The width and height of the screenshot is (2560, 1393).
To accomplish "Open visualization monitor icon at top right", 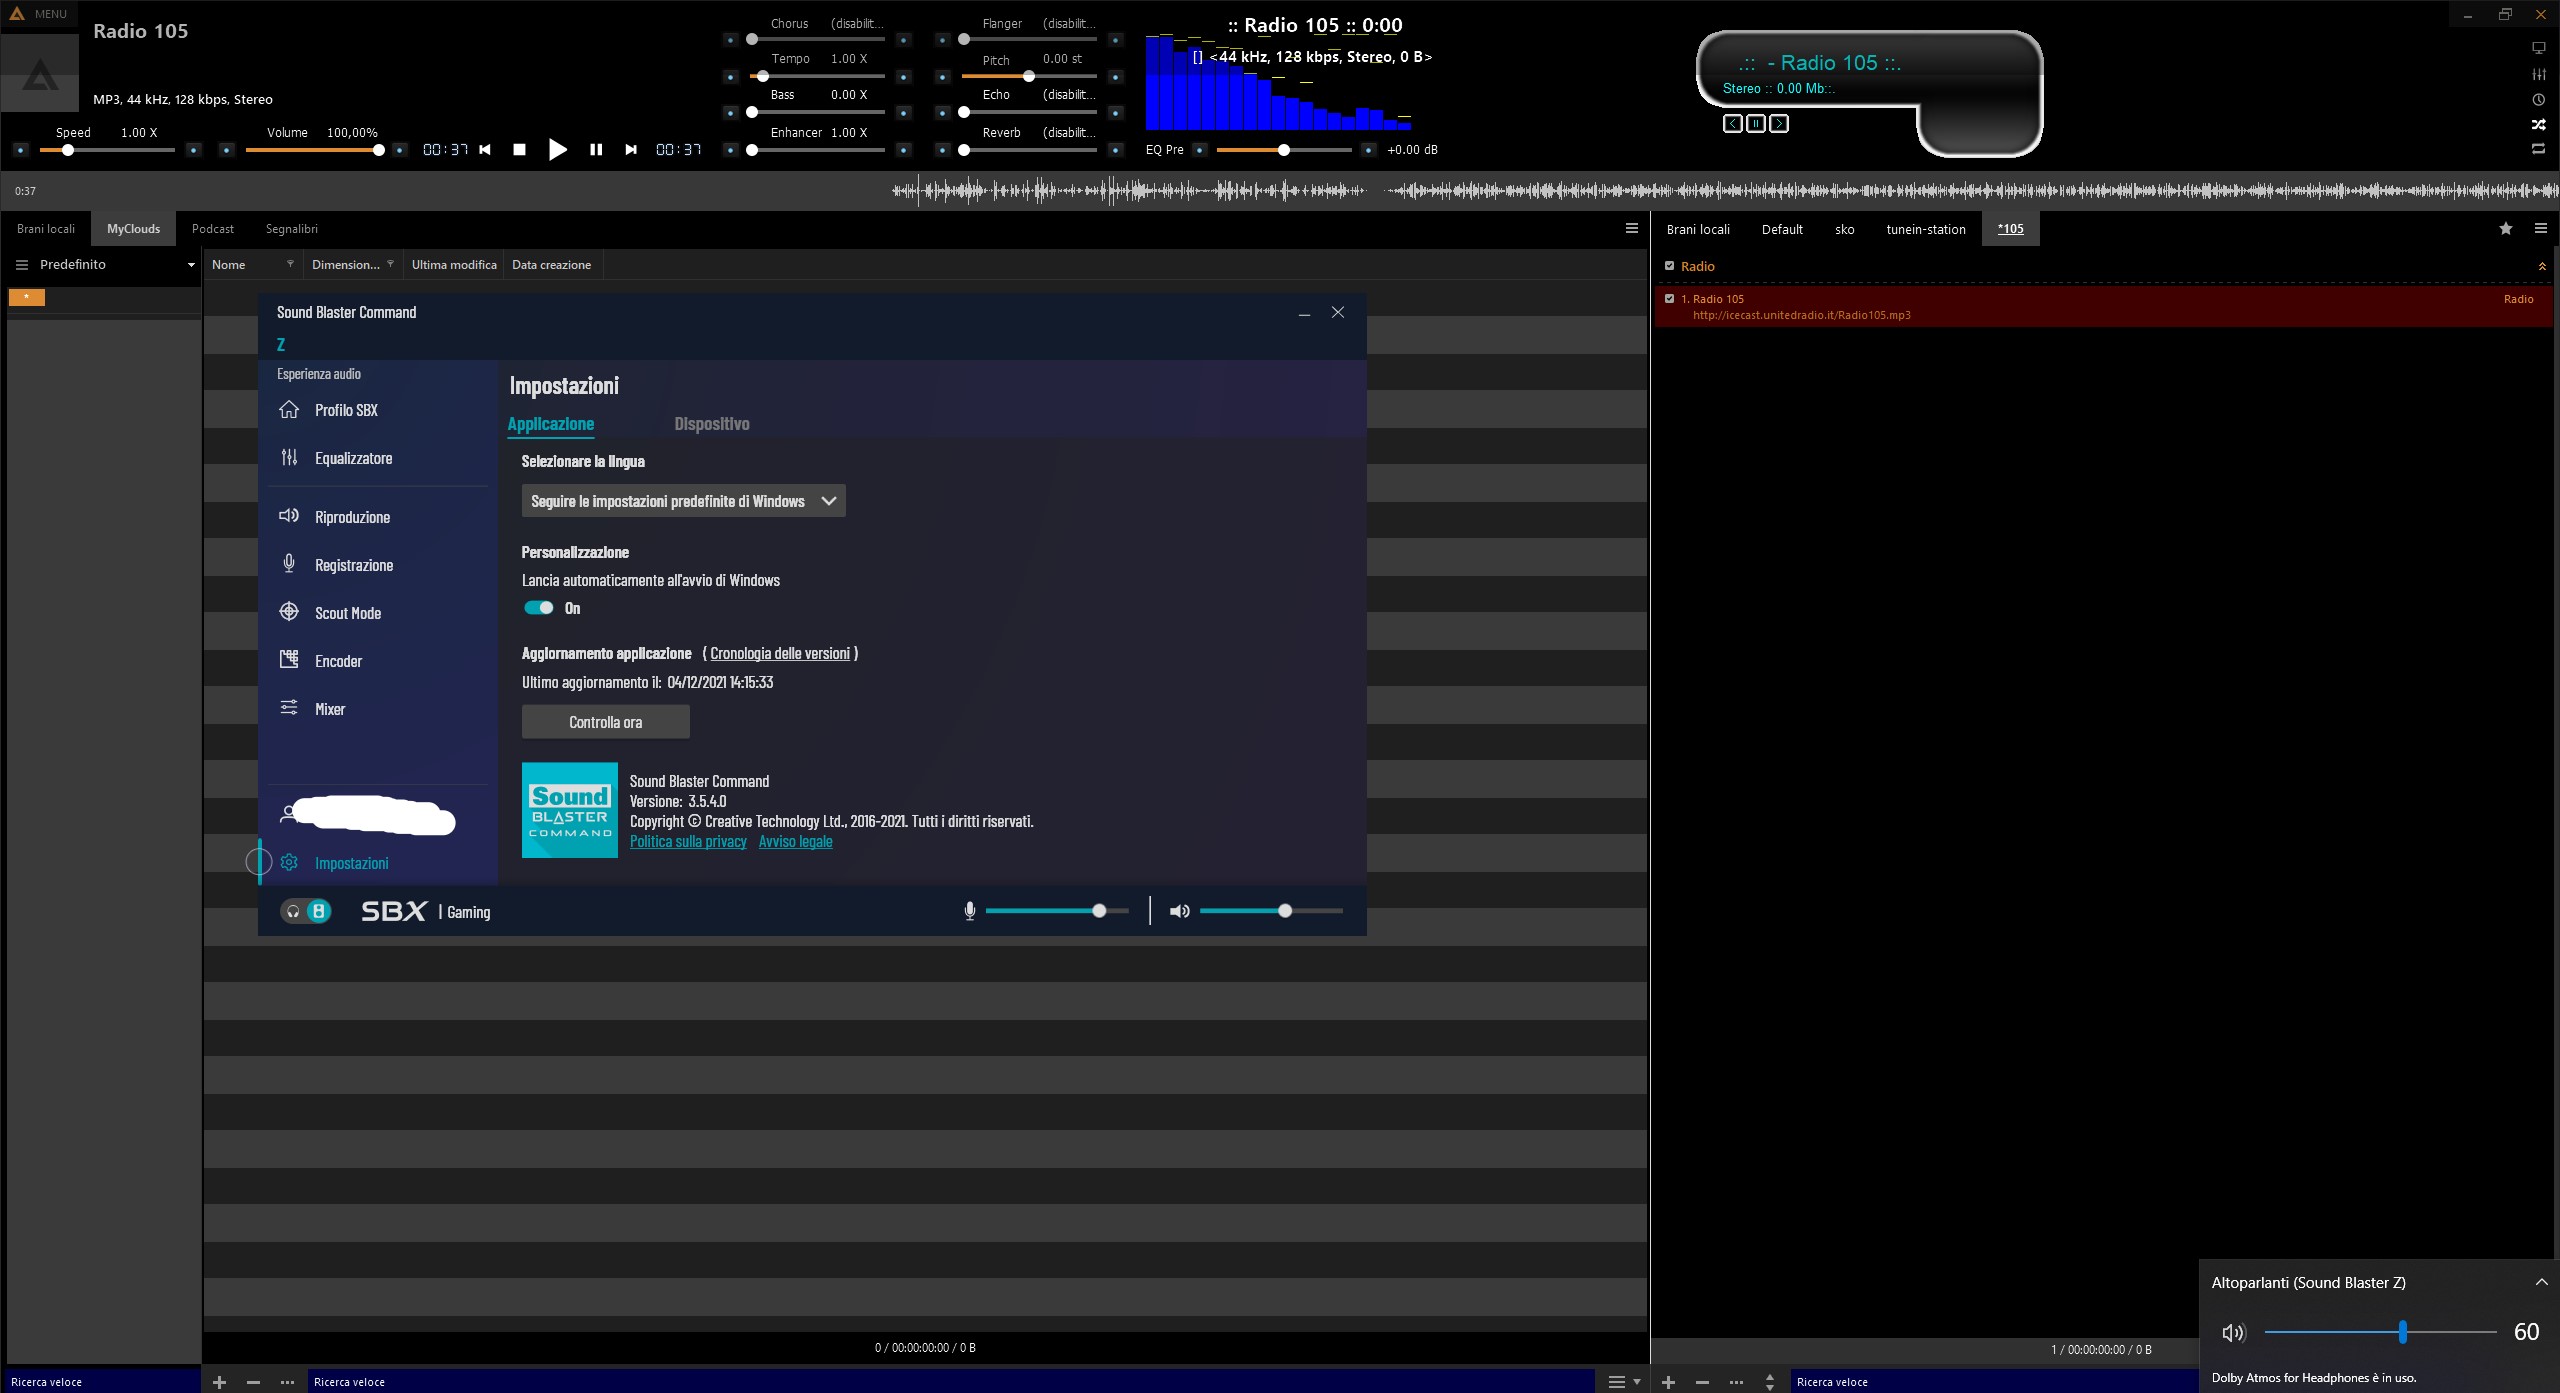I will point(2538,48).
